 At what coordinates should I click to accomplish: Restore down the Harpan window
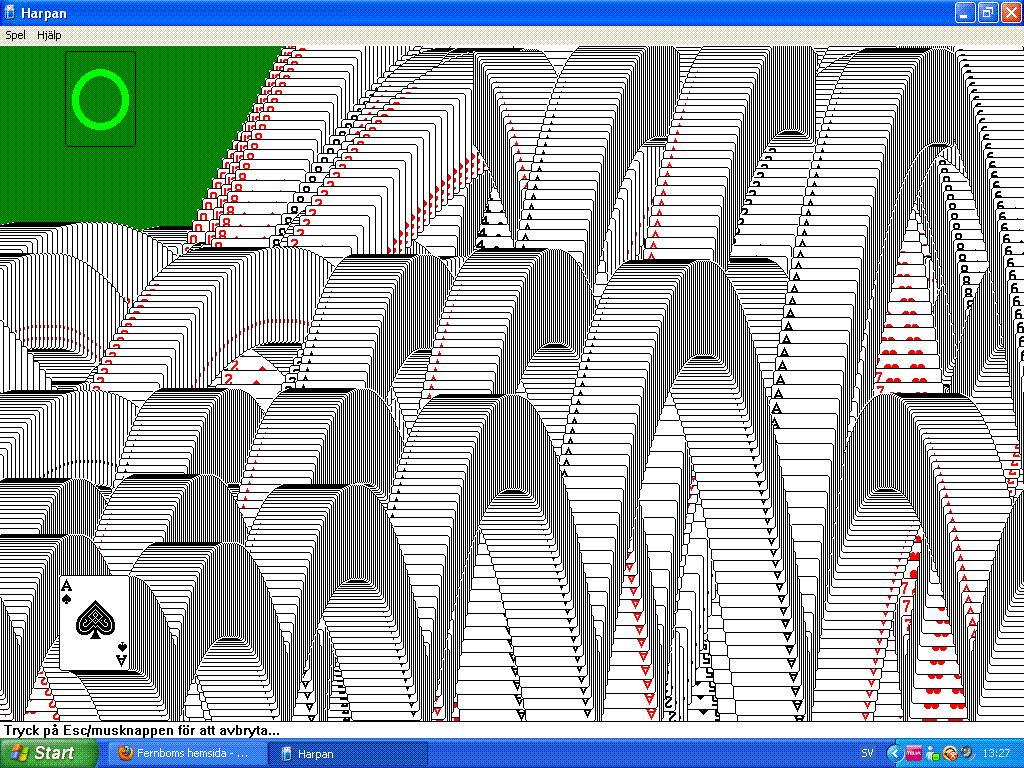pyautogui.click(x=987, y=13)
